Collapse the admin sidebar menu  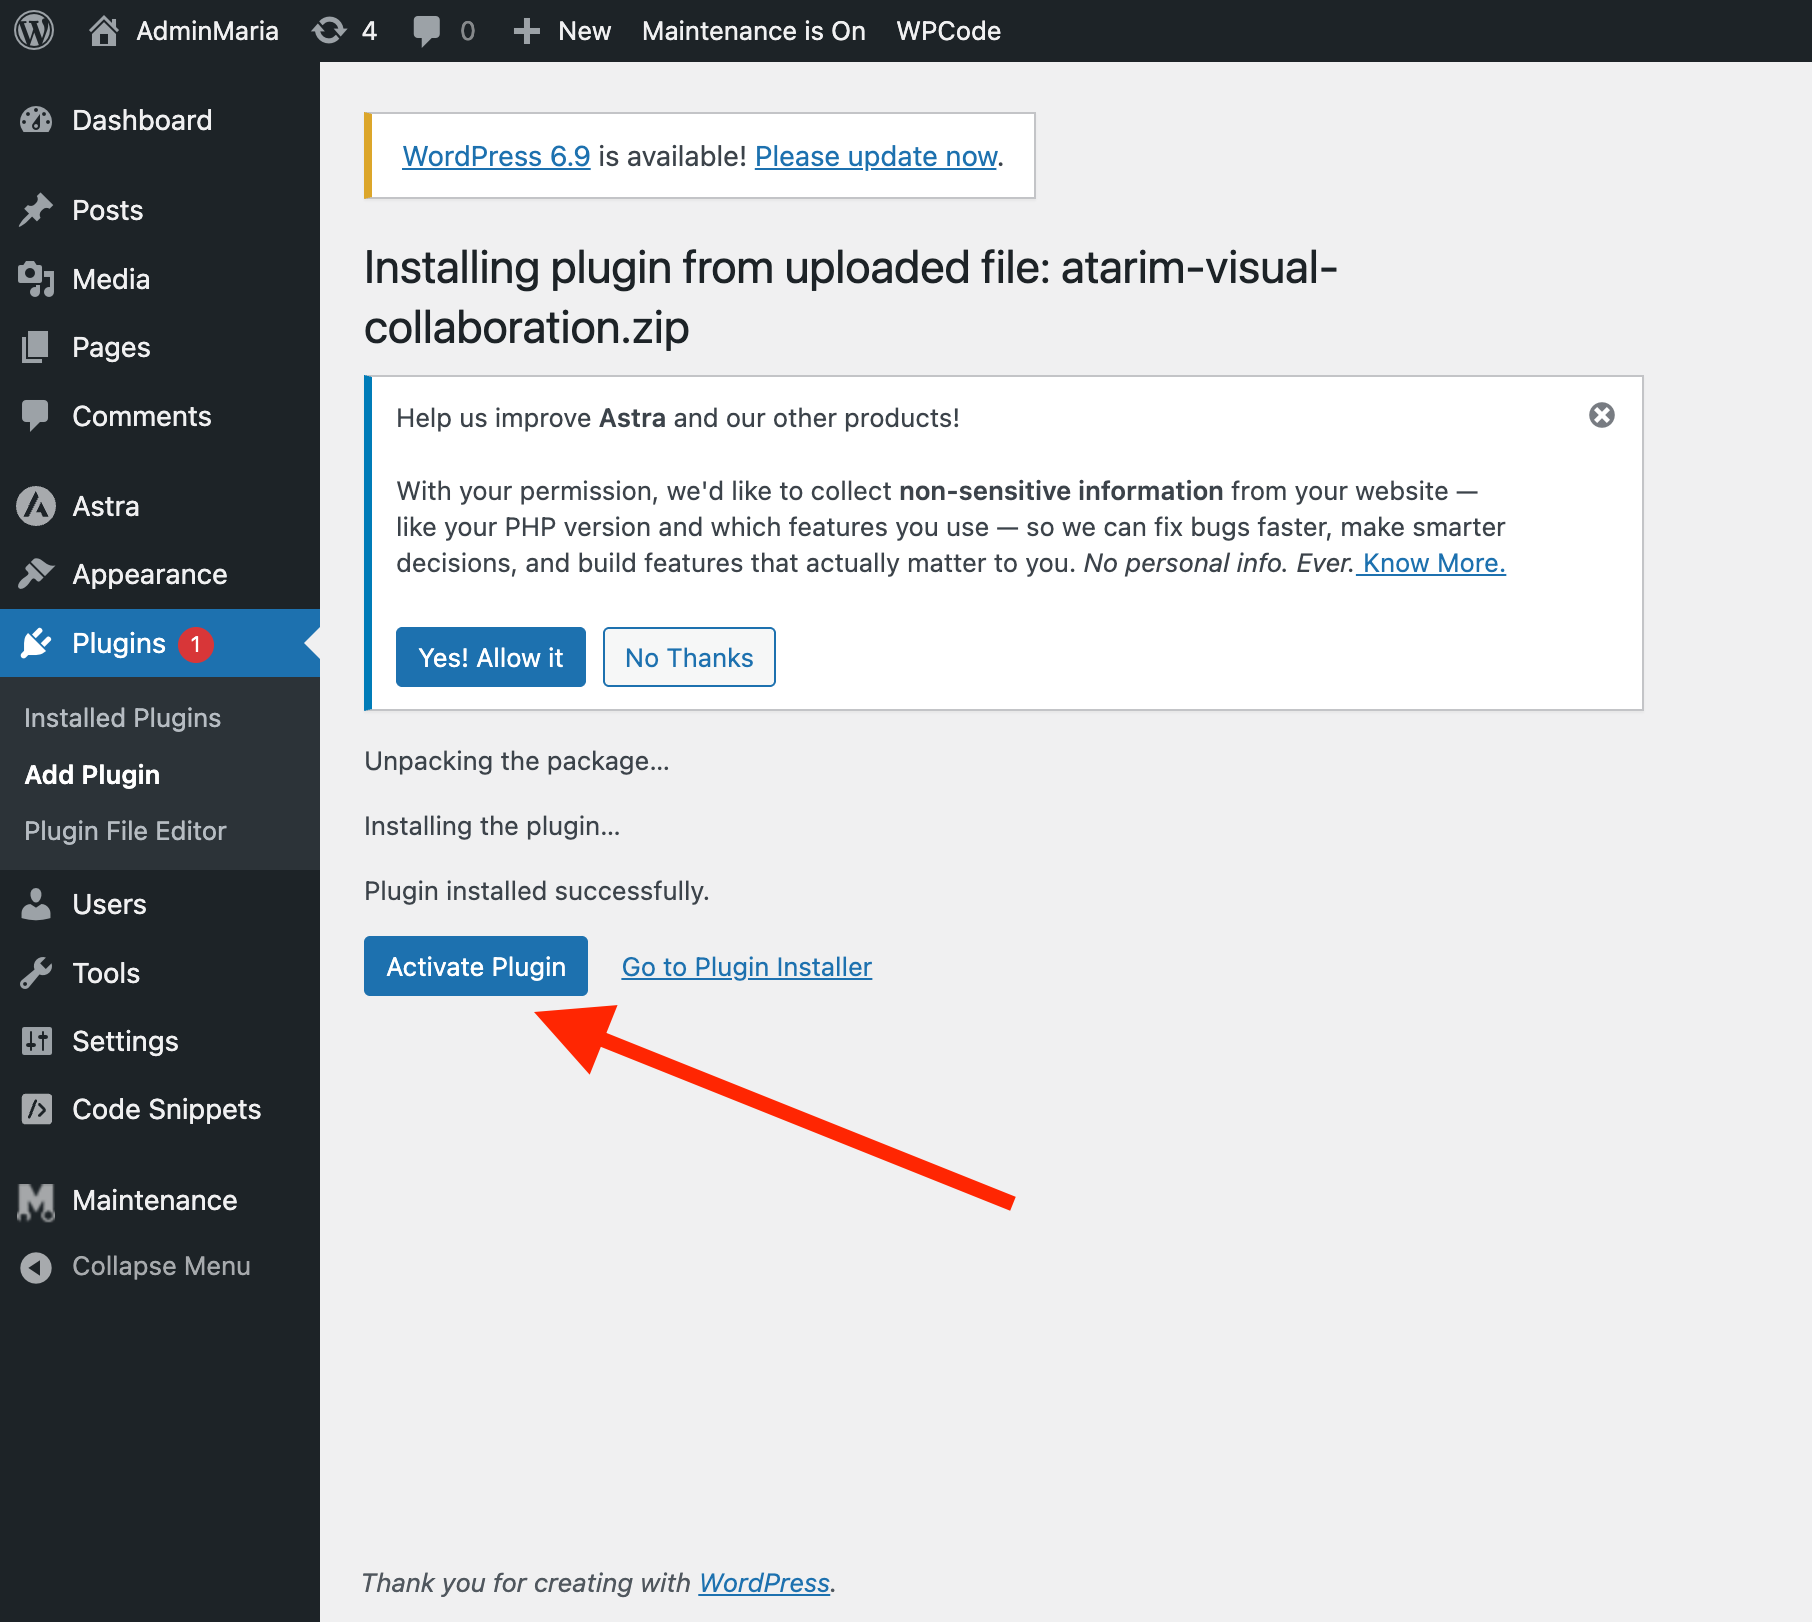36,1266
